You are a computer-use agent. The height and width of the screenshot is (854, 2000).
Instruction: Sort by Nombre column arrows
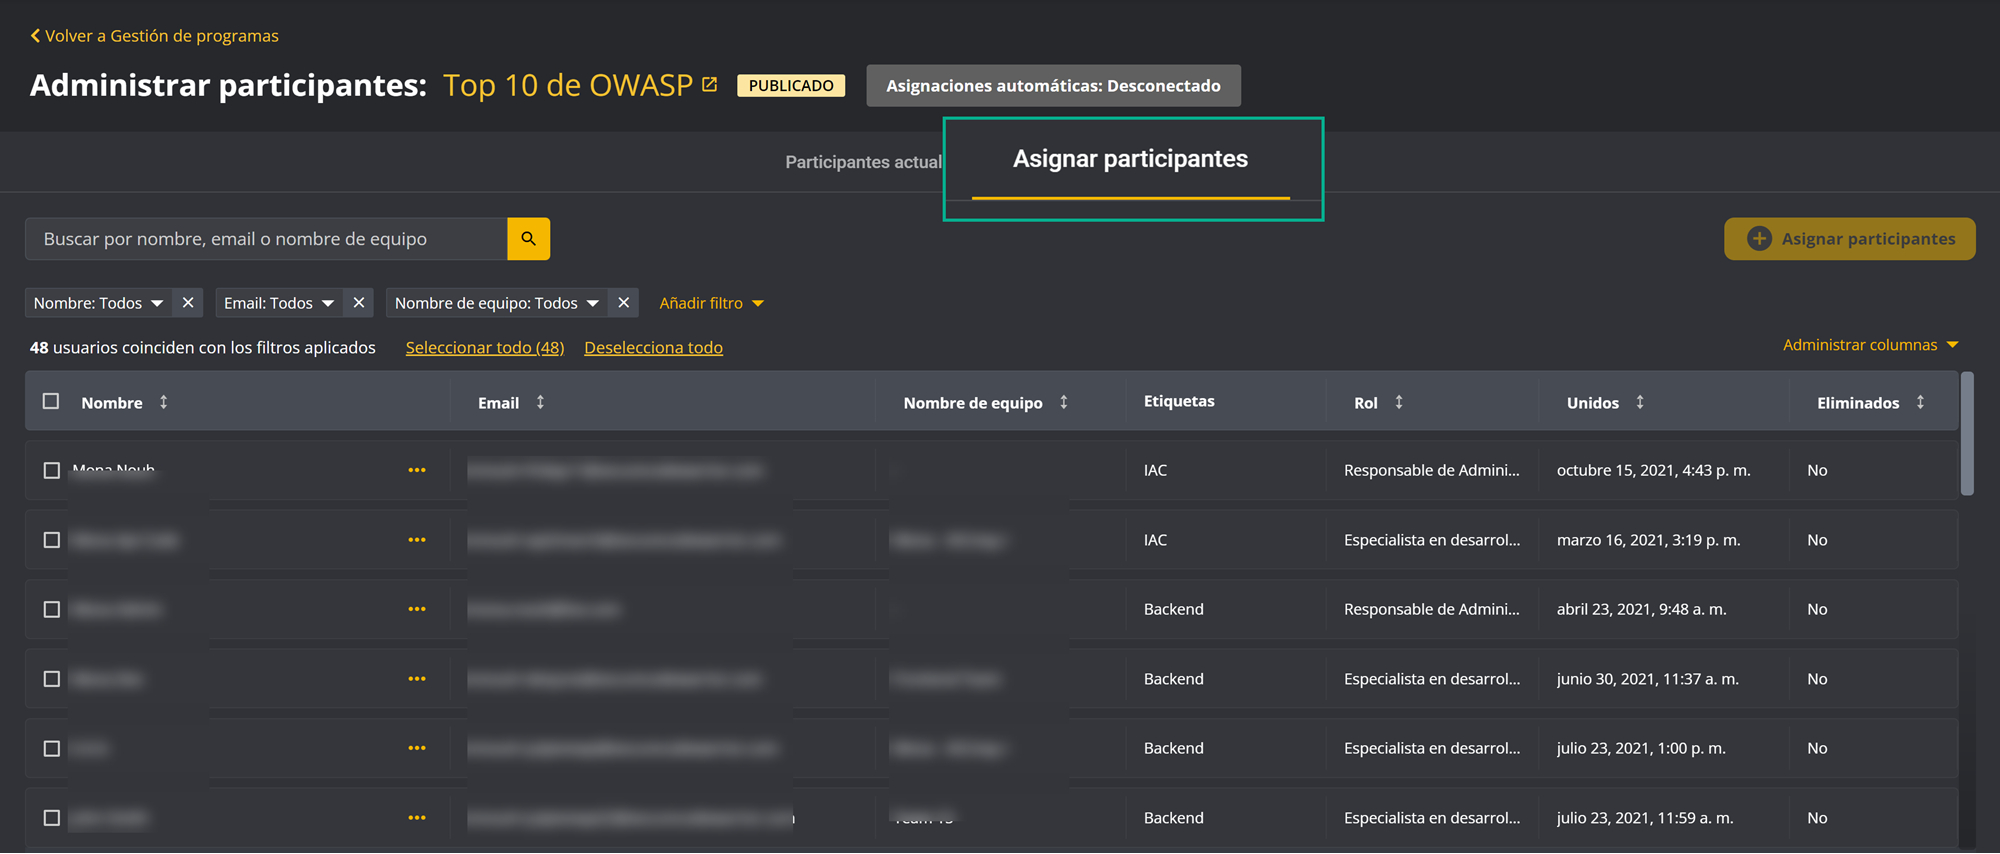[164, 402]
